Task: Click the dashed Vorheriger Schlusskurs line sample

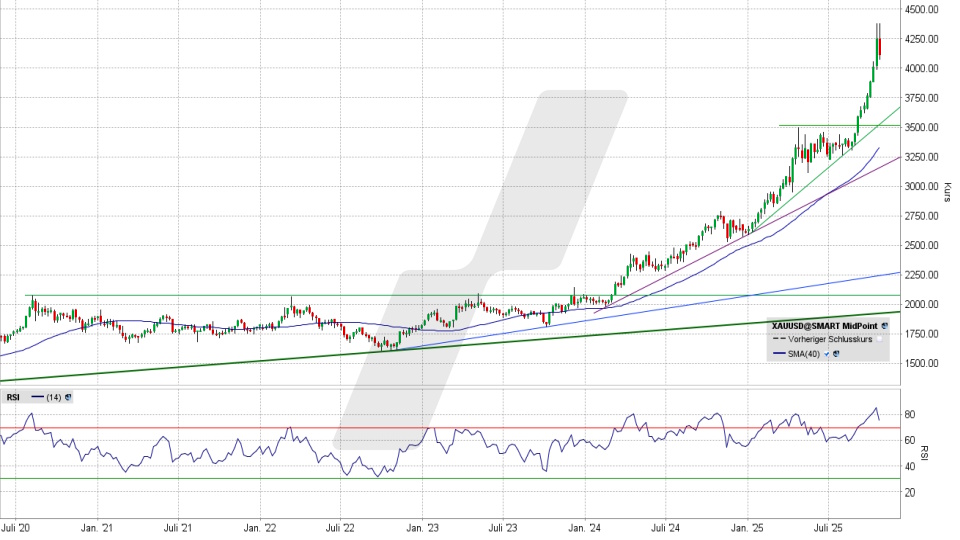Action: [x=780, y=340]
